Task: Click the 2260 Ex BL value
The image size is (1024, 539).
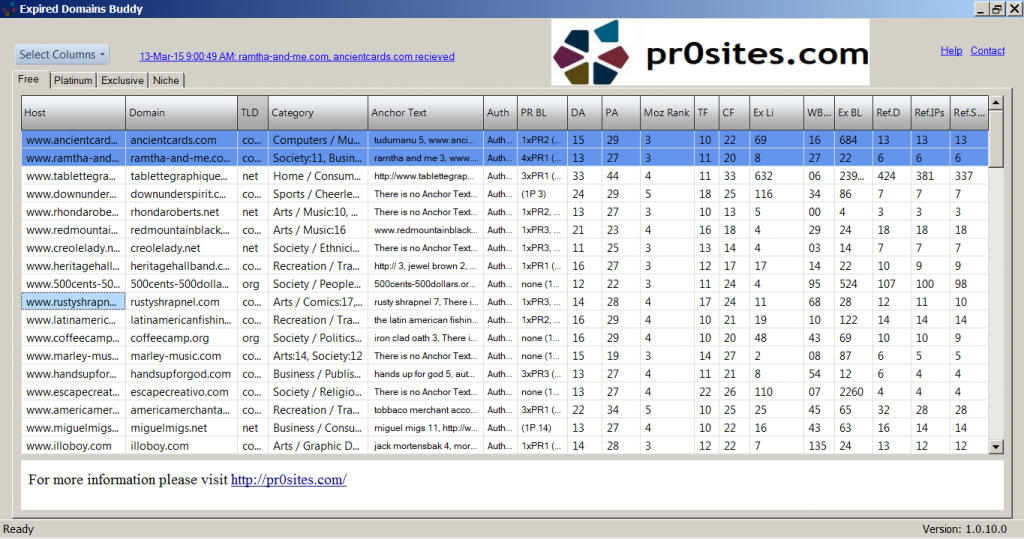Action: click(852, 392)
